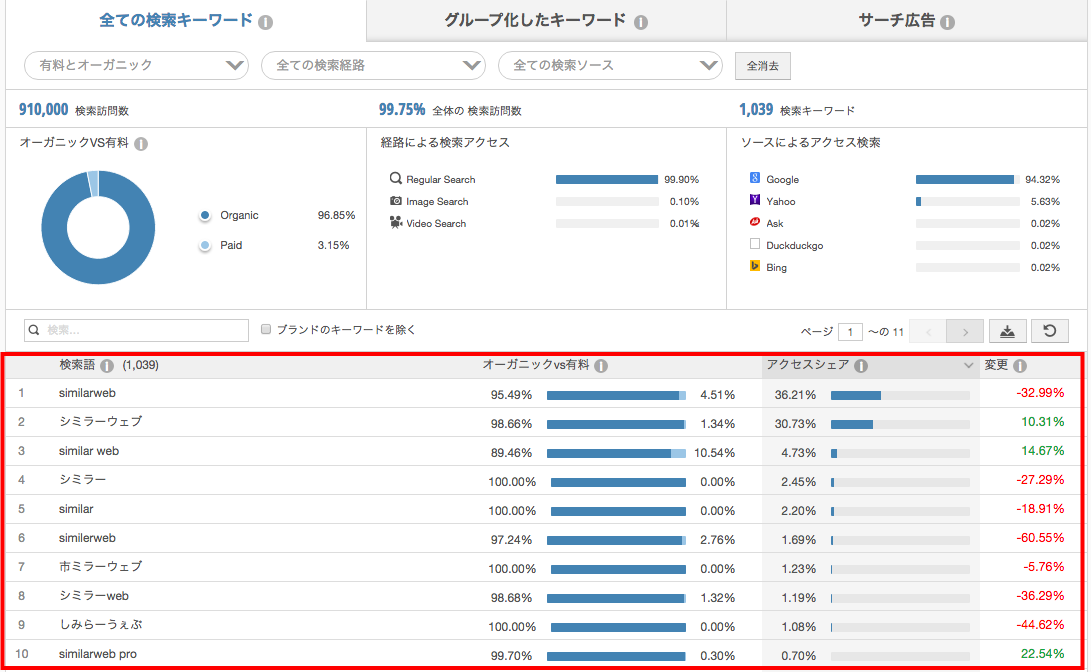Click Yahoo 5.63% share value
This screenshot has width=1091, height=672.
1045,202
